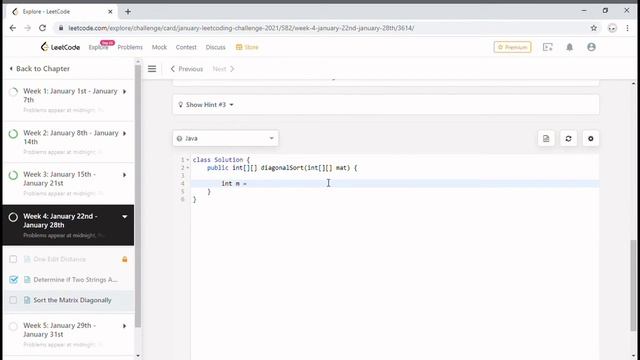Open a new browser tab
This screenshot has width=640, height=360.
pyautogui.click(x=128, y=12)
